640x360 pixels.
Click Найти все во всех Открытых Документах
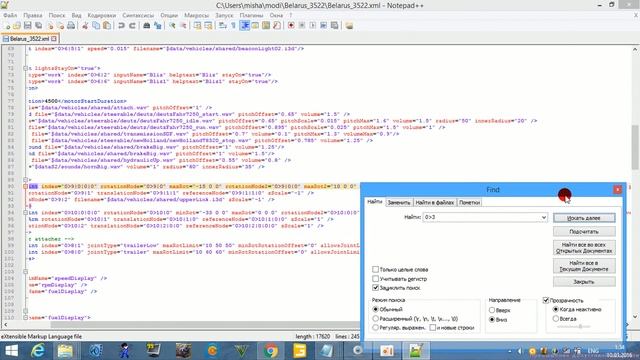[x=584, y=248]
